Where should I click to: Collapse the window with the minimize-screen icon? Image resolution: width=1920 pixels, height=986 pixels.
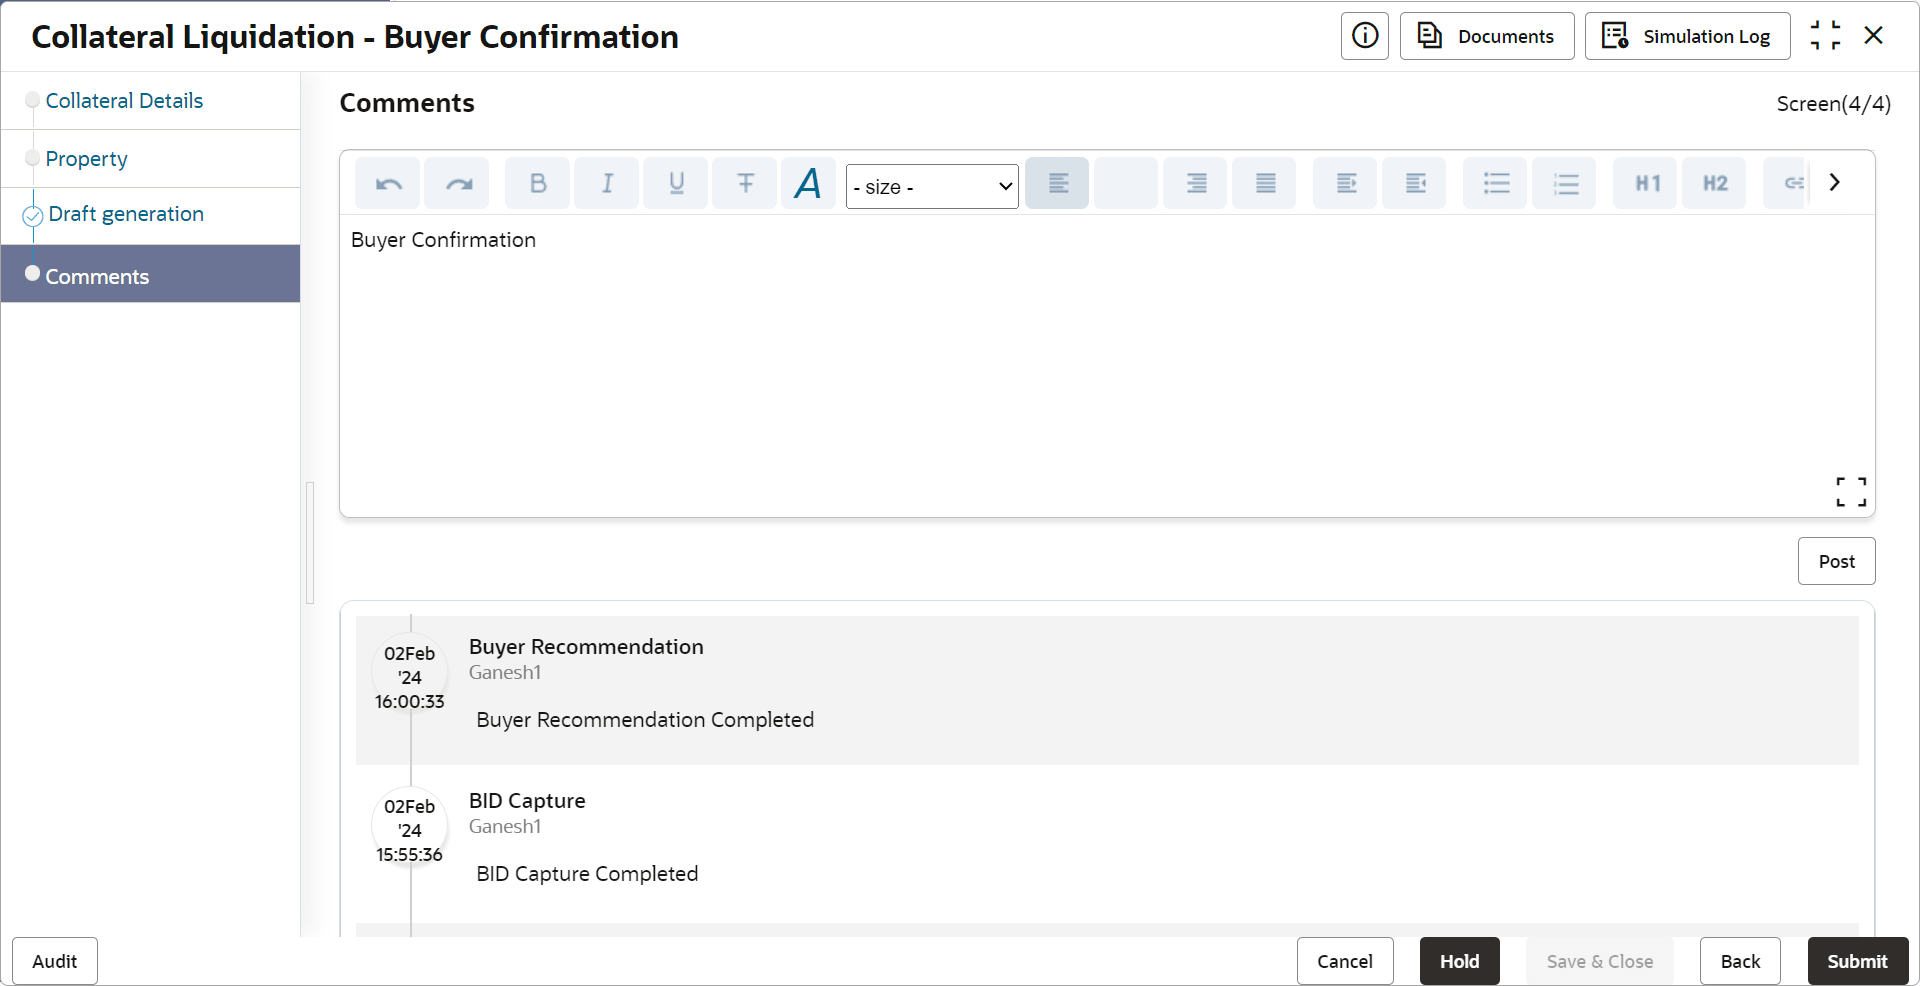pos(1825,36)
